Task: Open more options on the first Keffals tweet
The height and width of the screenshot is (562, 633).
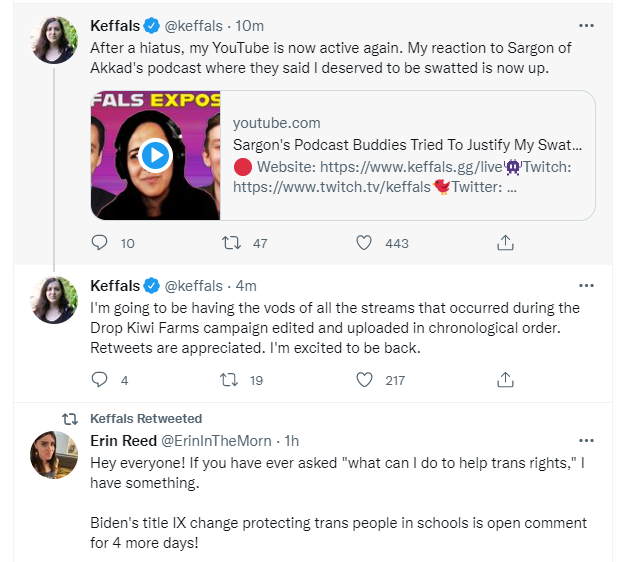Action: point(587,25)
